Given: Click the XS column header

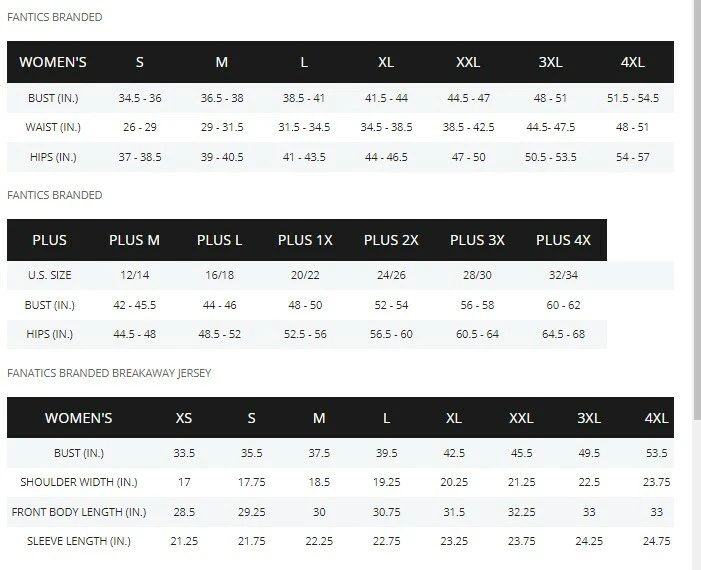Looking at the screenshot, I should coord(184,418).
